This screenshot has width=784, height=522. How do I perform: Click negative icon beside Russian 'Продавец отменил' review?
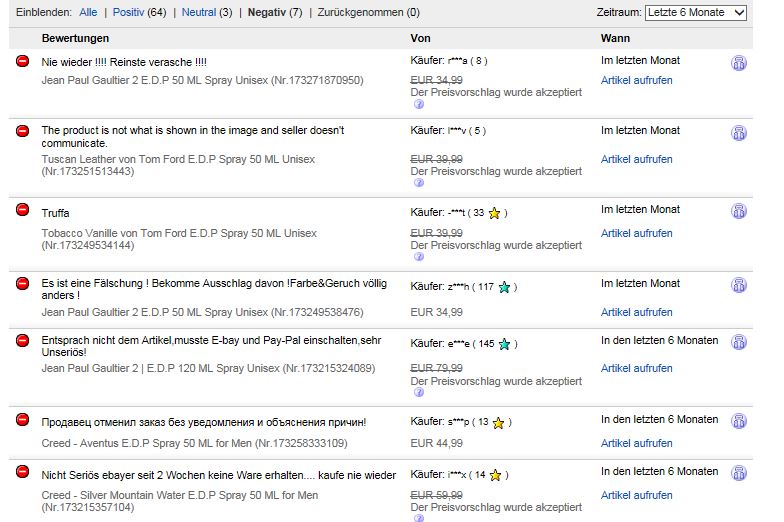(22, 420)
